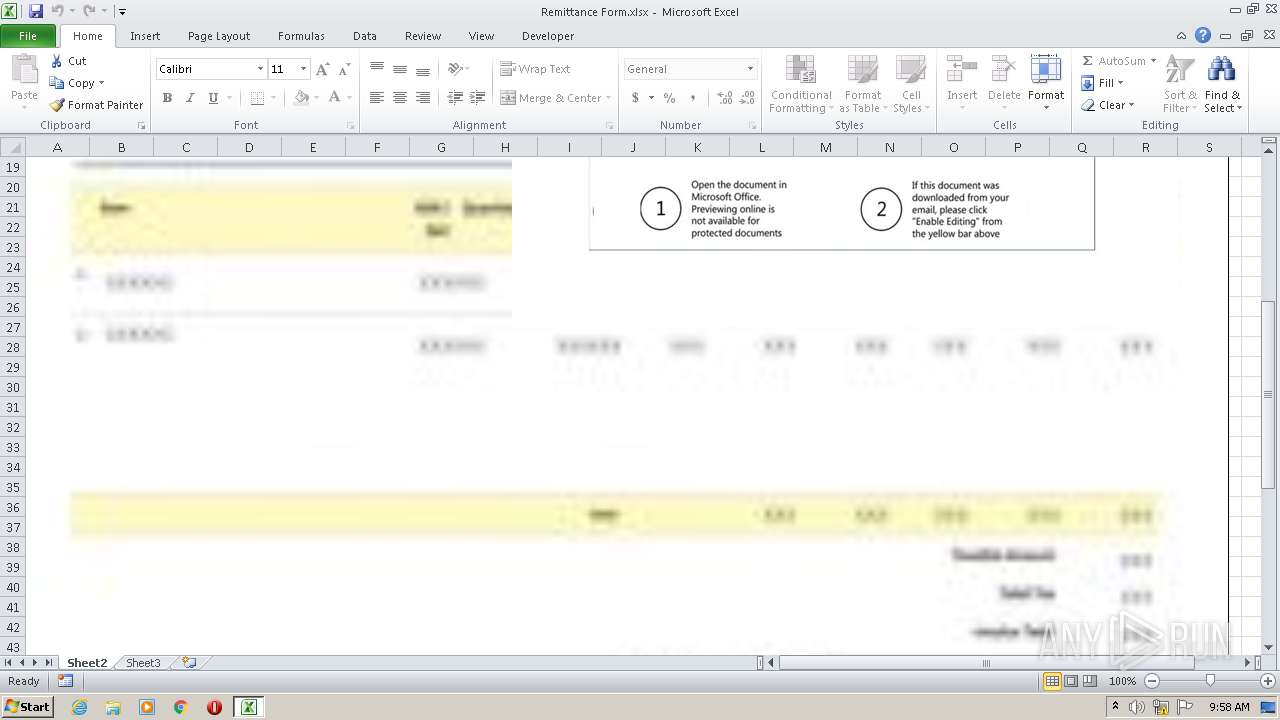Switch to the Data tab
The width and height of the screenshot is (1280, 720).
[365, 36]
